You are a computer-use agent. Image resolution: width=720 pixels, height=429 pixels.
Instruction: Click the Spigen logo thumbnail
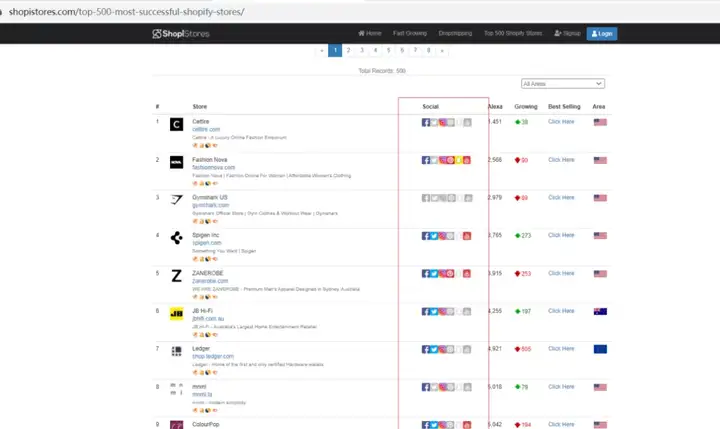click(x=176, y=238)
